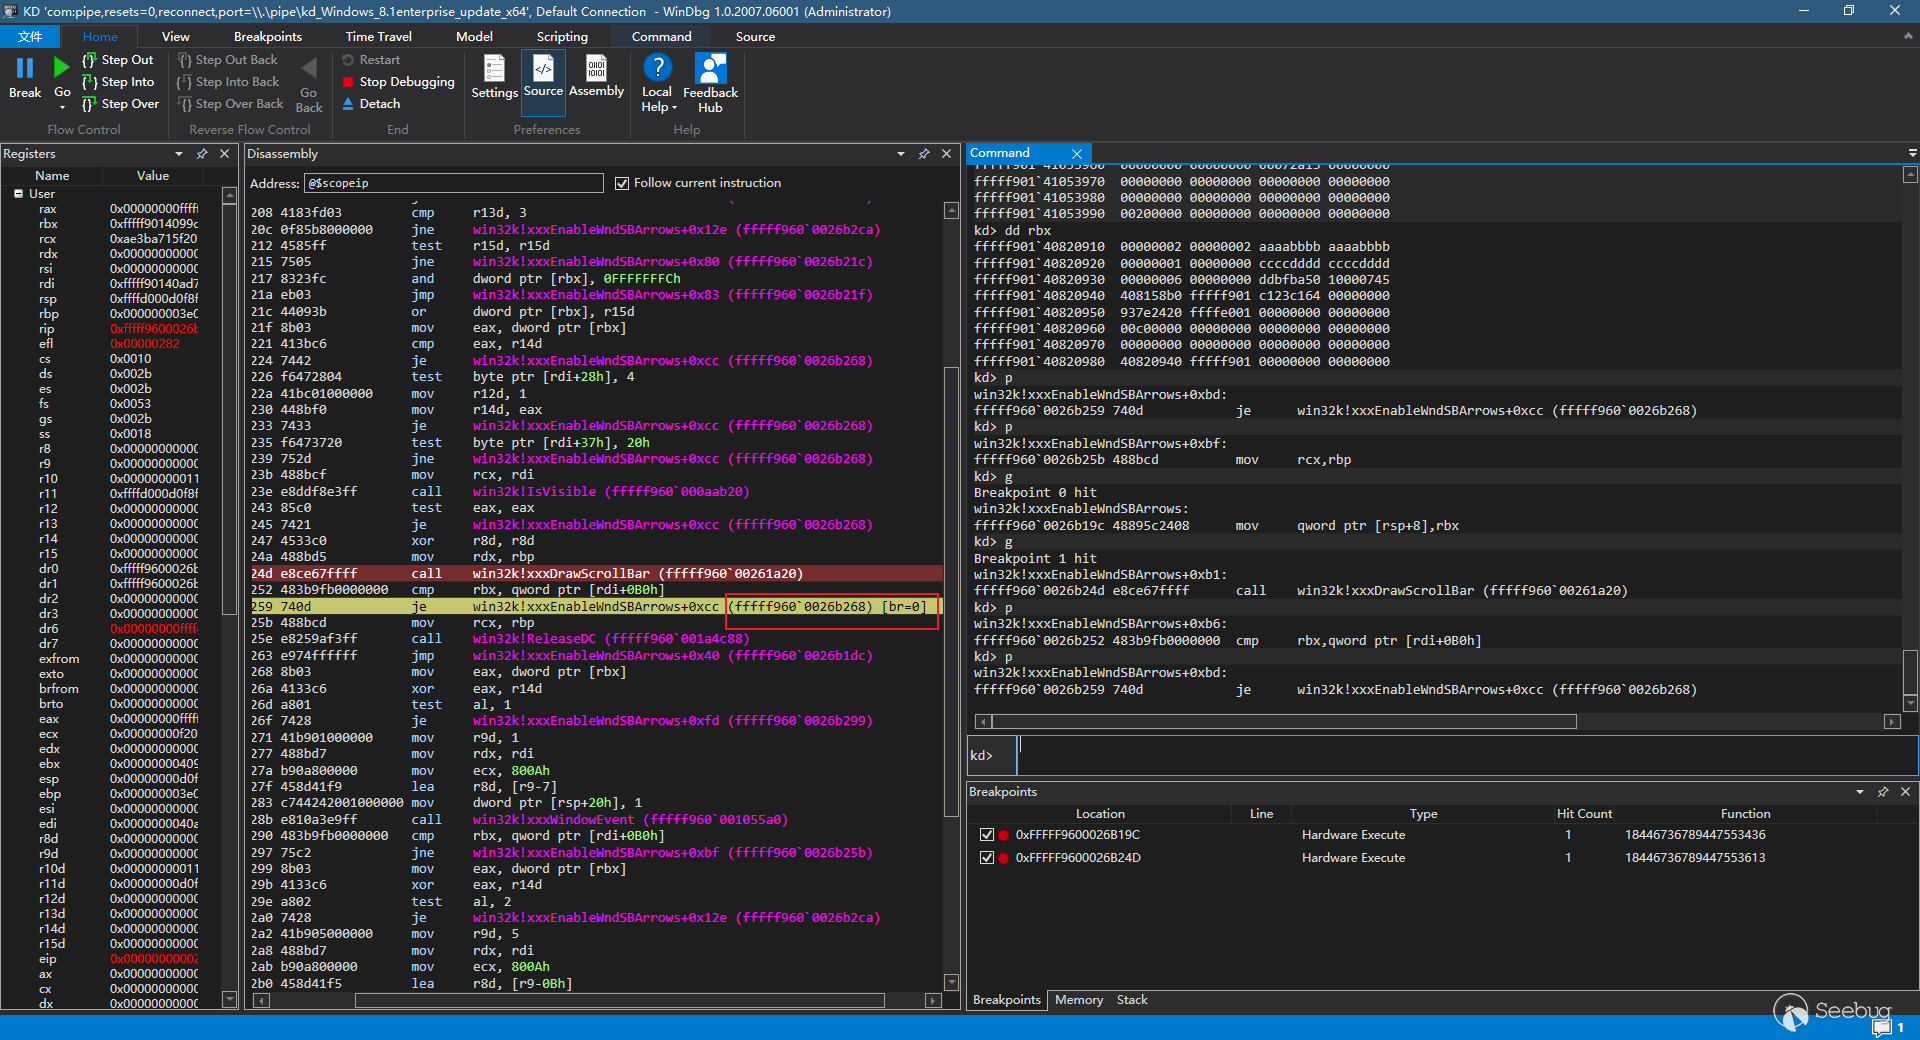Switch to the Source ribbon tab
Viewport: 1920px width, 1040px height.
click(x=755, y=37)
